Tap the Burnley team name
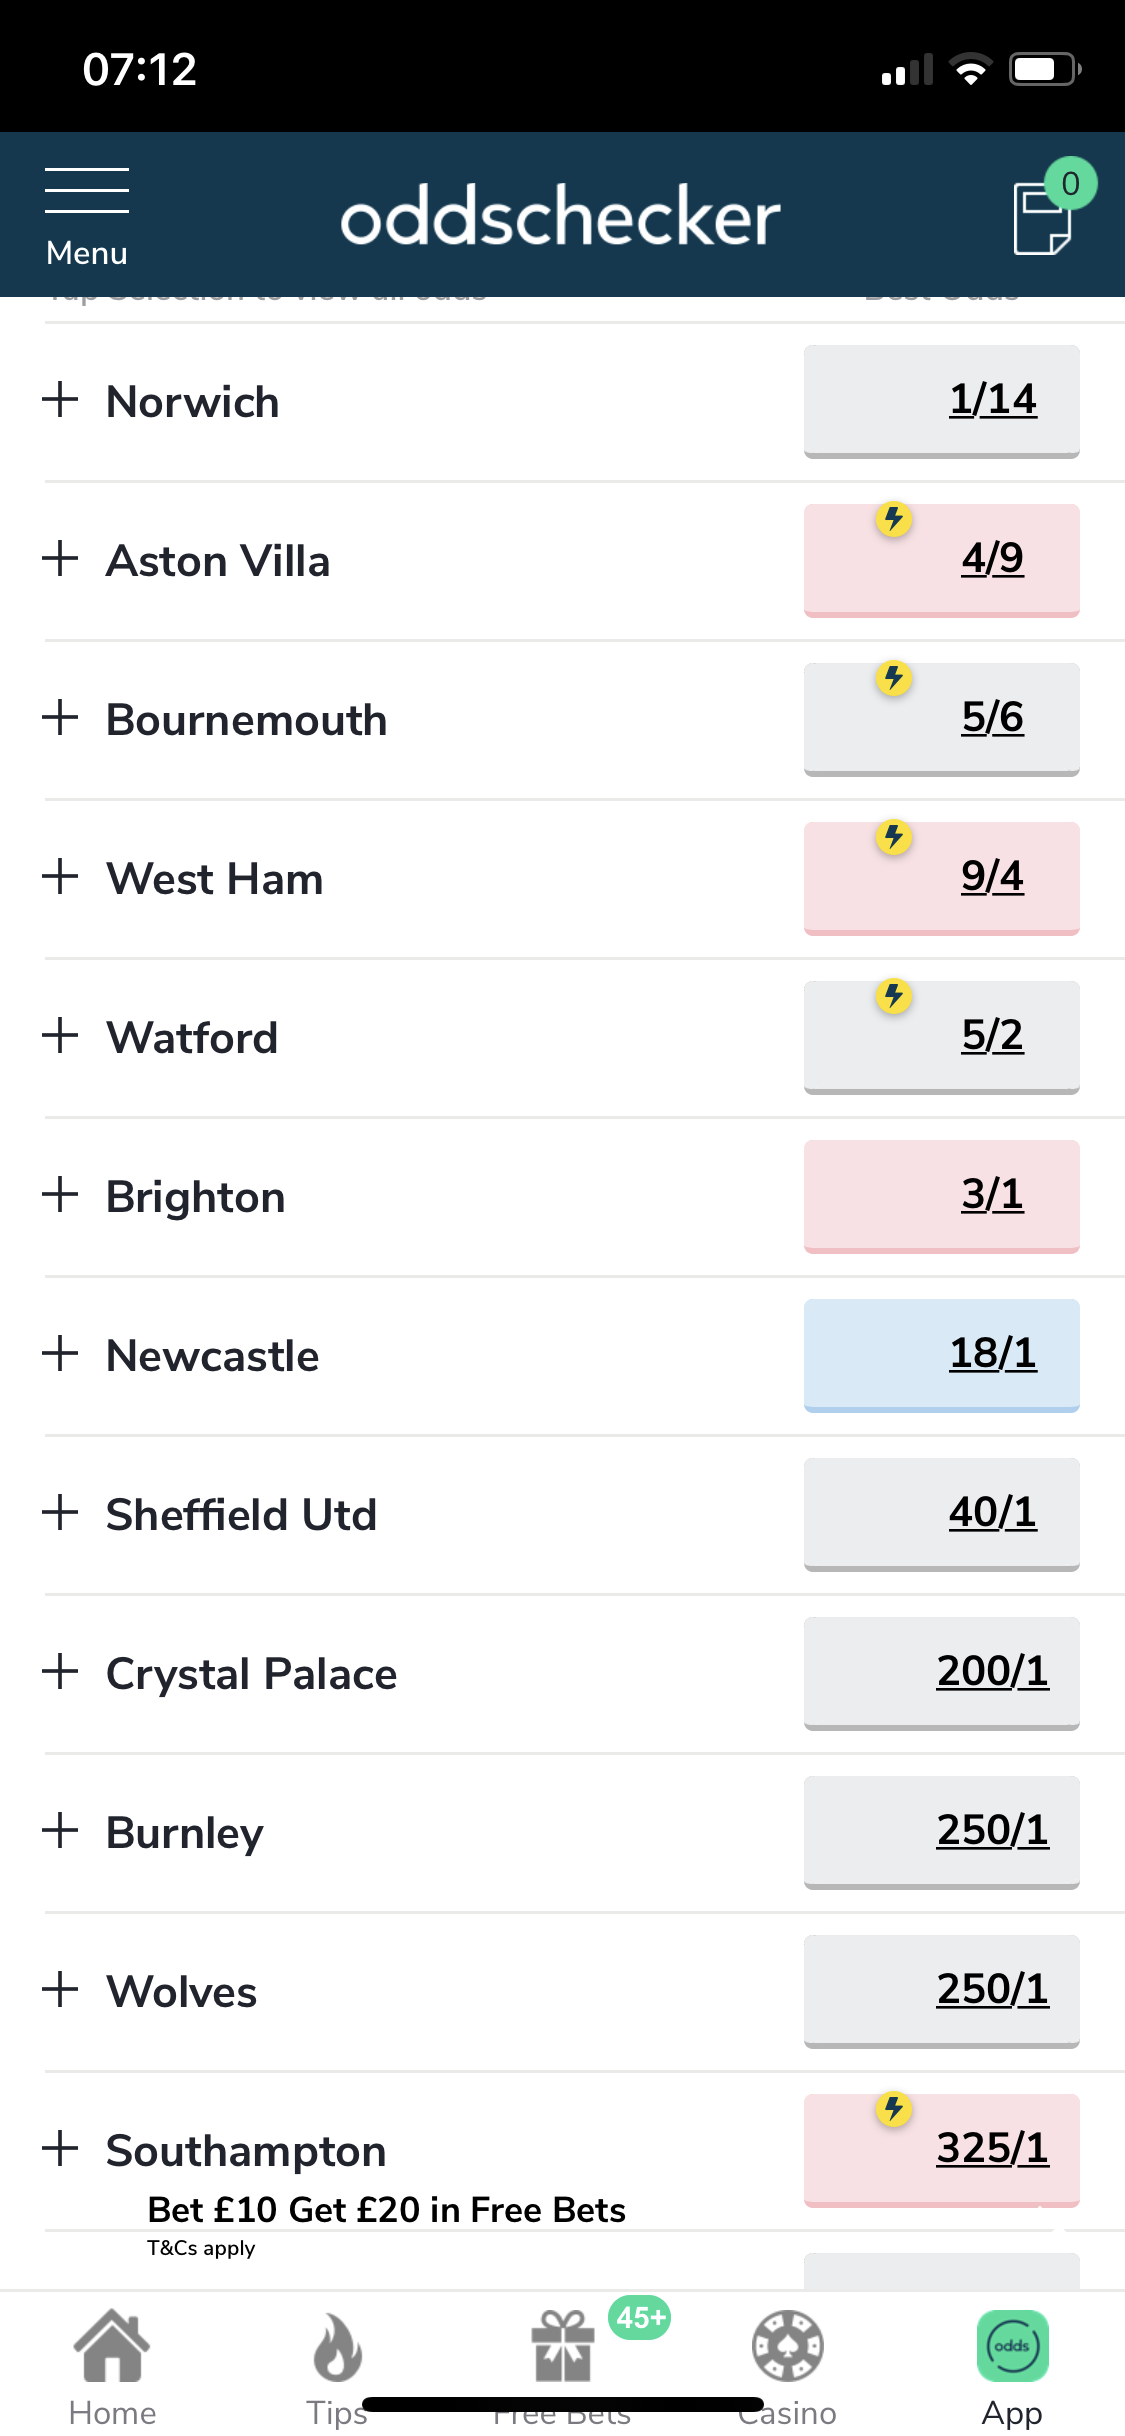The width and height of the screenshot is (1125, 2436). [185, 1833]
